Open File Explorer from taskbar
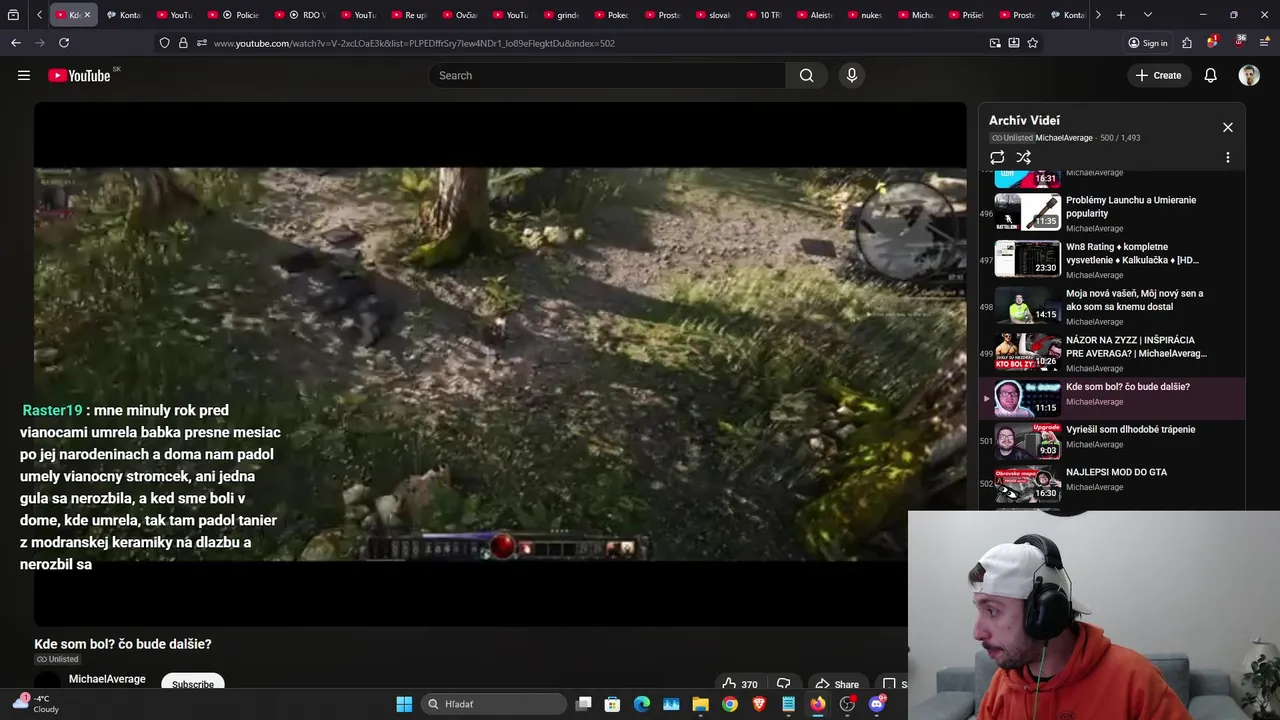Screen dimensions: 1280x720 point(700,704)
